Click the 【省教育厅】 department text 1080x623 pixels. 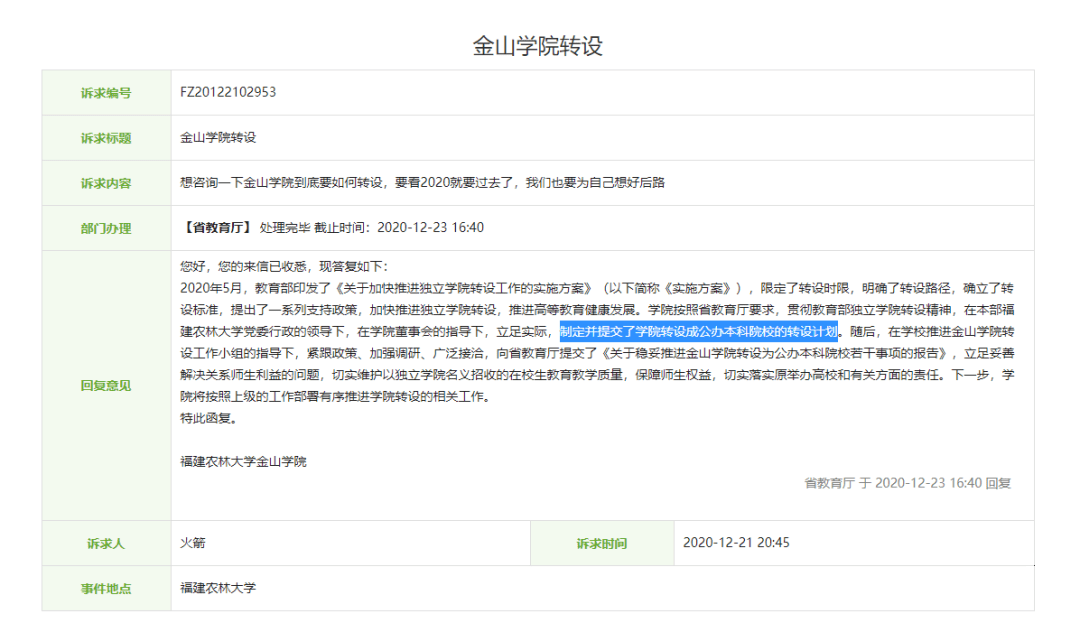coord(218,228)
